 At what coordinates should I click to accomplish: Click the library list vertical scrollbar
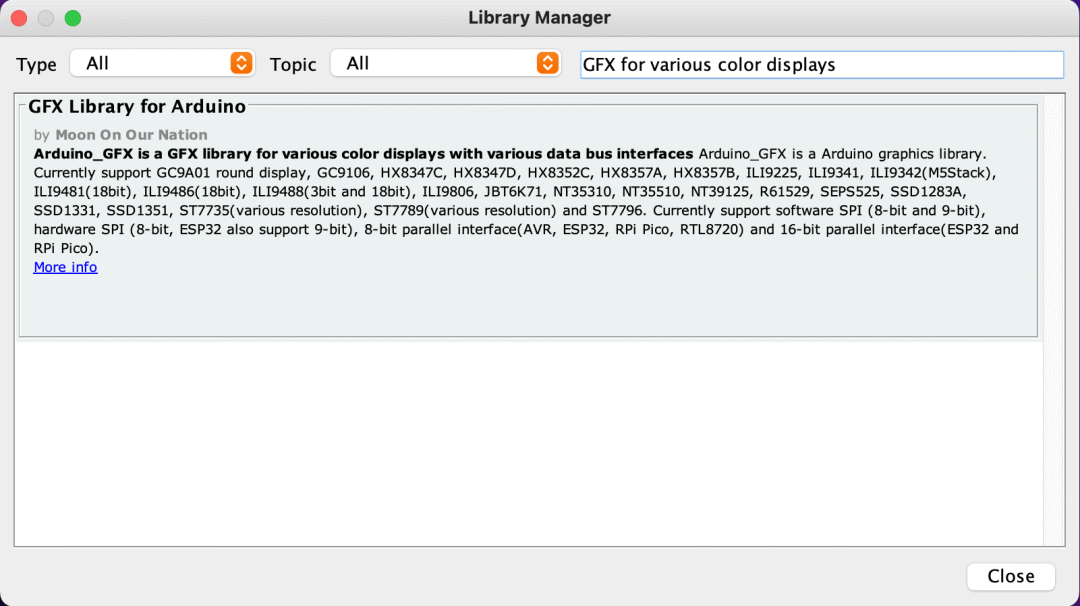[x=1054, y=320]
